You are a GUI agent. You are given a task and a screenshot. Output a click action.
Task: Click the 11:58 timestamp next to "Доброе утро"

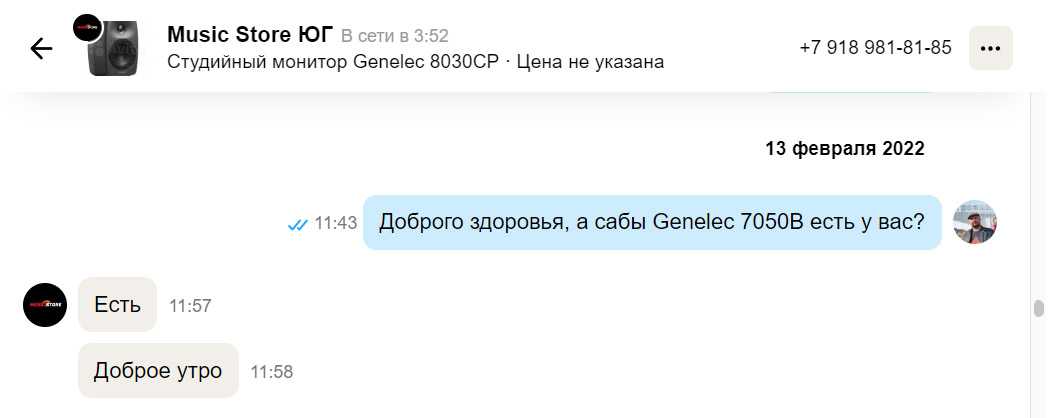(x=271, y=372)
